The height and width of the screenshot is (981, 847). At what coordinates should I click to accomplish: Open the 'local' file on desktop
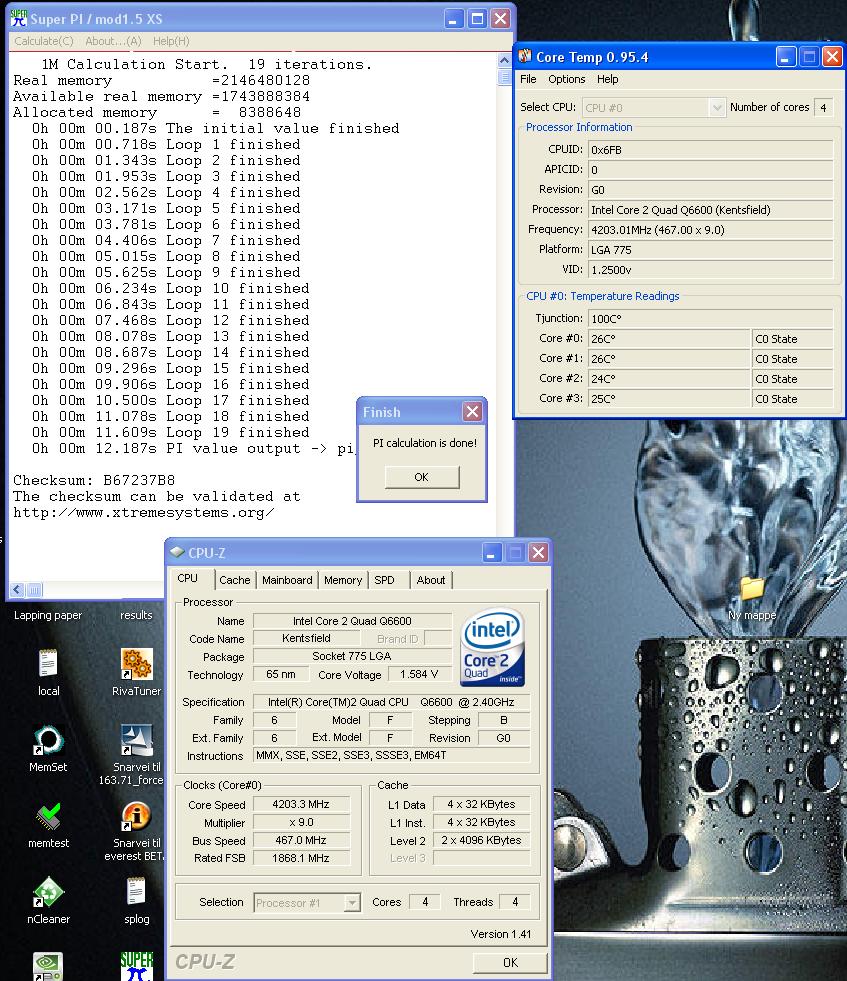pos(48,664)
